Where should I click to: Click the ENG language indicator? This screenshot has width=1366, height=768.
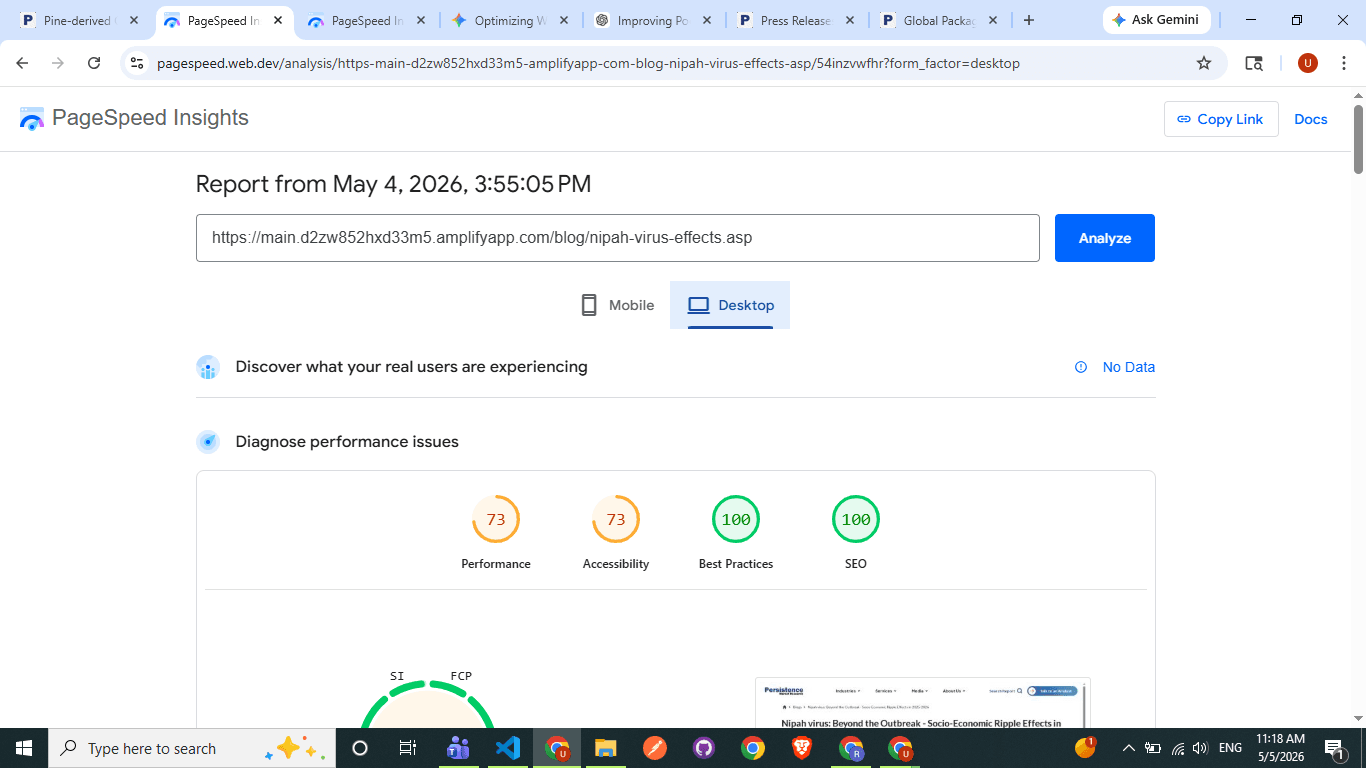(x=1230, y=748)
